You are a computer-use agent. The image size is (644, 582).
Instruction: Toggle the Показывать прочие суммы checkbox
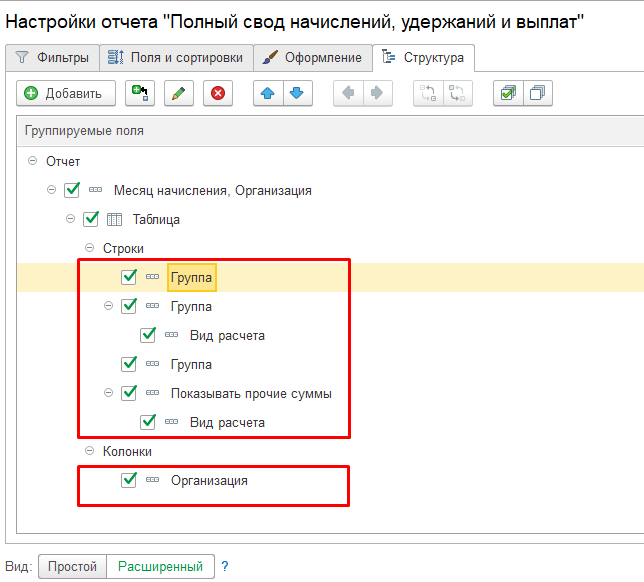[x=128, y=394]
